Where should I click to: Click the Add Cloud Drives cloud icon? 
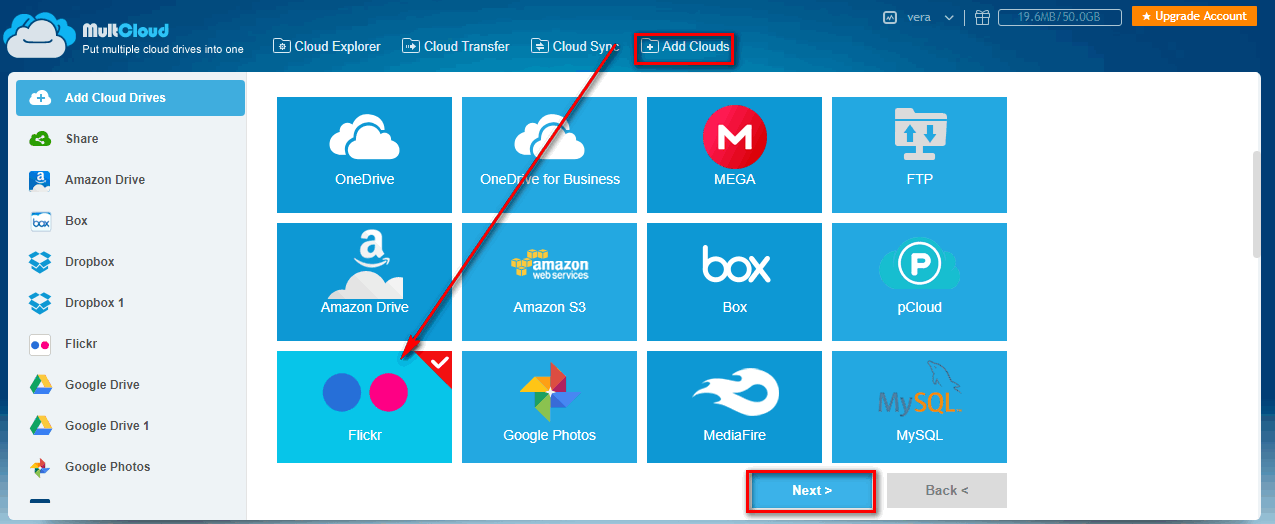click(x=40, y=98)
